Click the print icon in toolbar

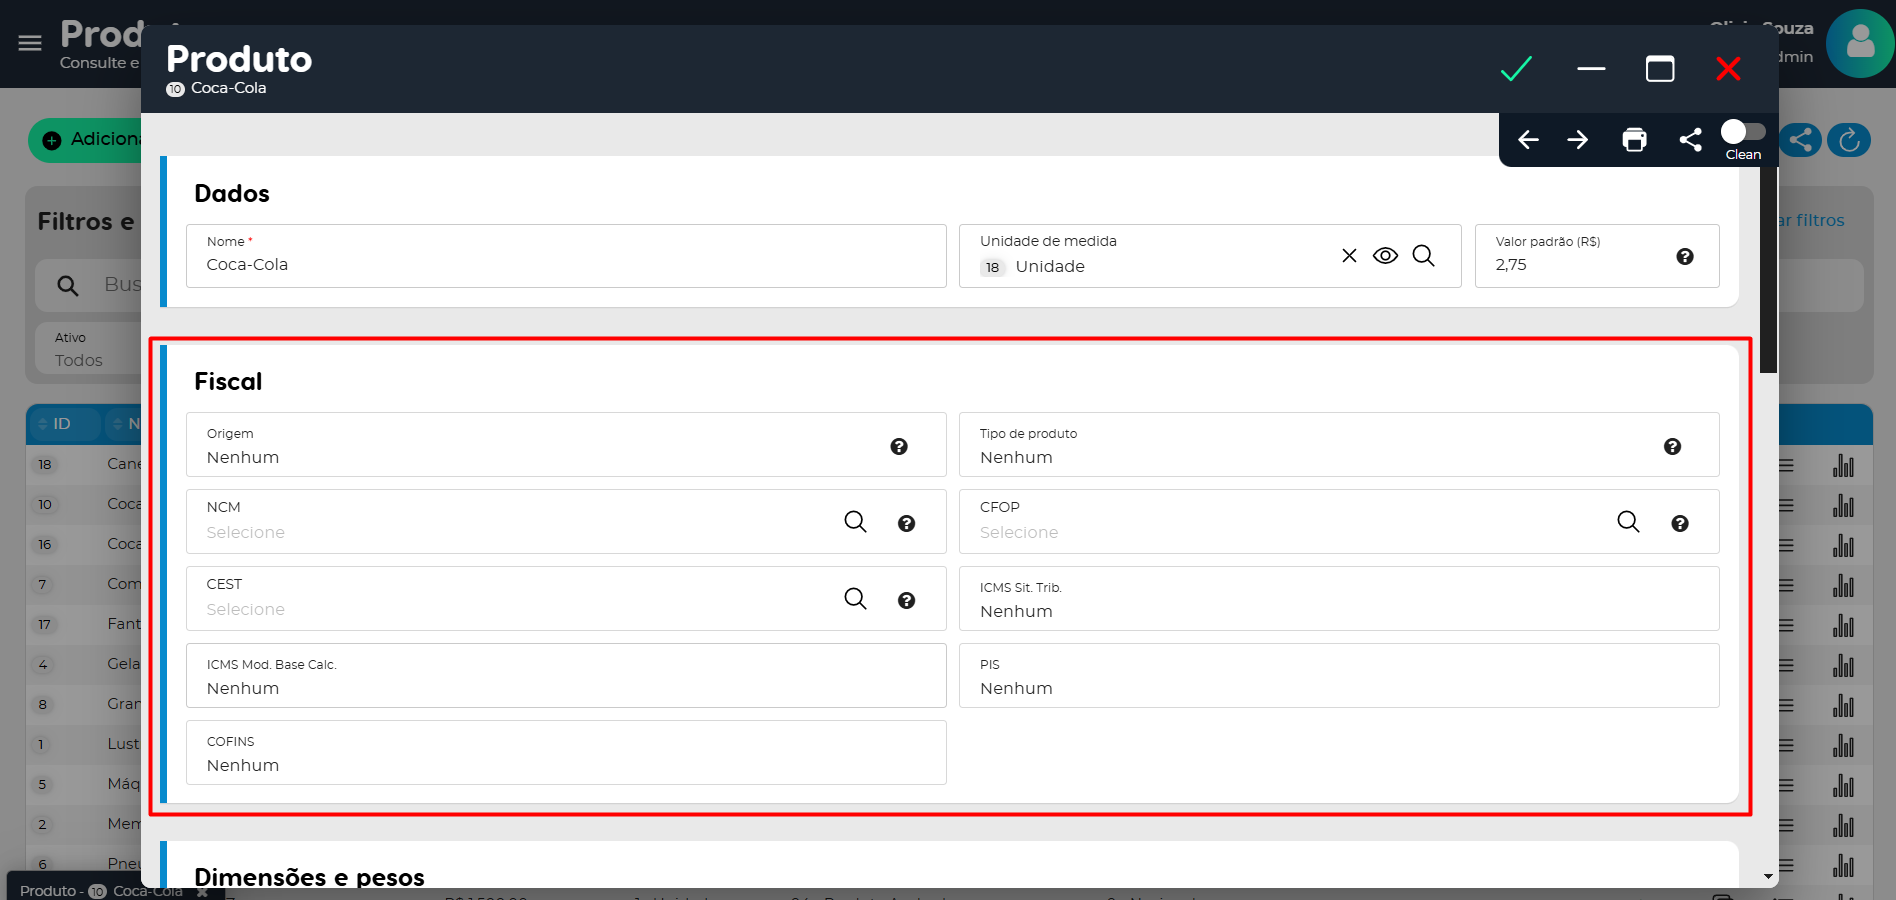click(x=1634, y=140)
